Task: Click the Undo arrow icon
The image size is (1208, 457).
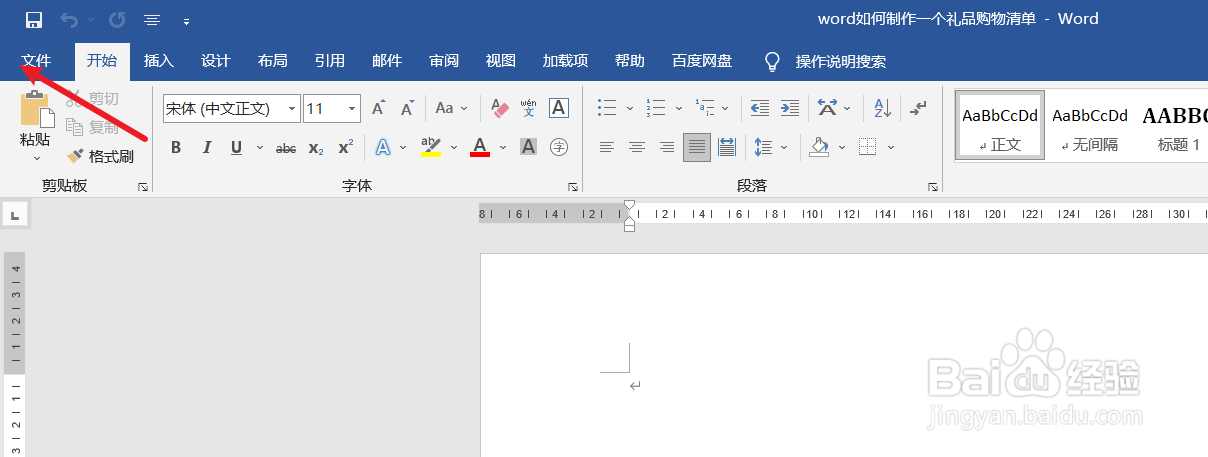Action: click(x=69, y=19)
